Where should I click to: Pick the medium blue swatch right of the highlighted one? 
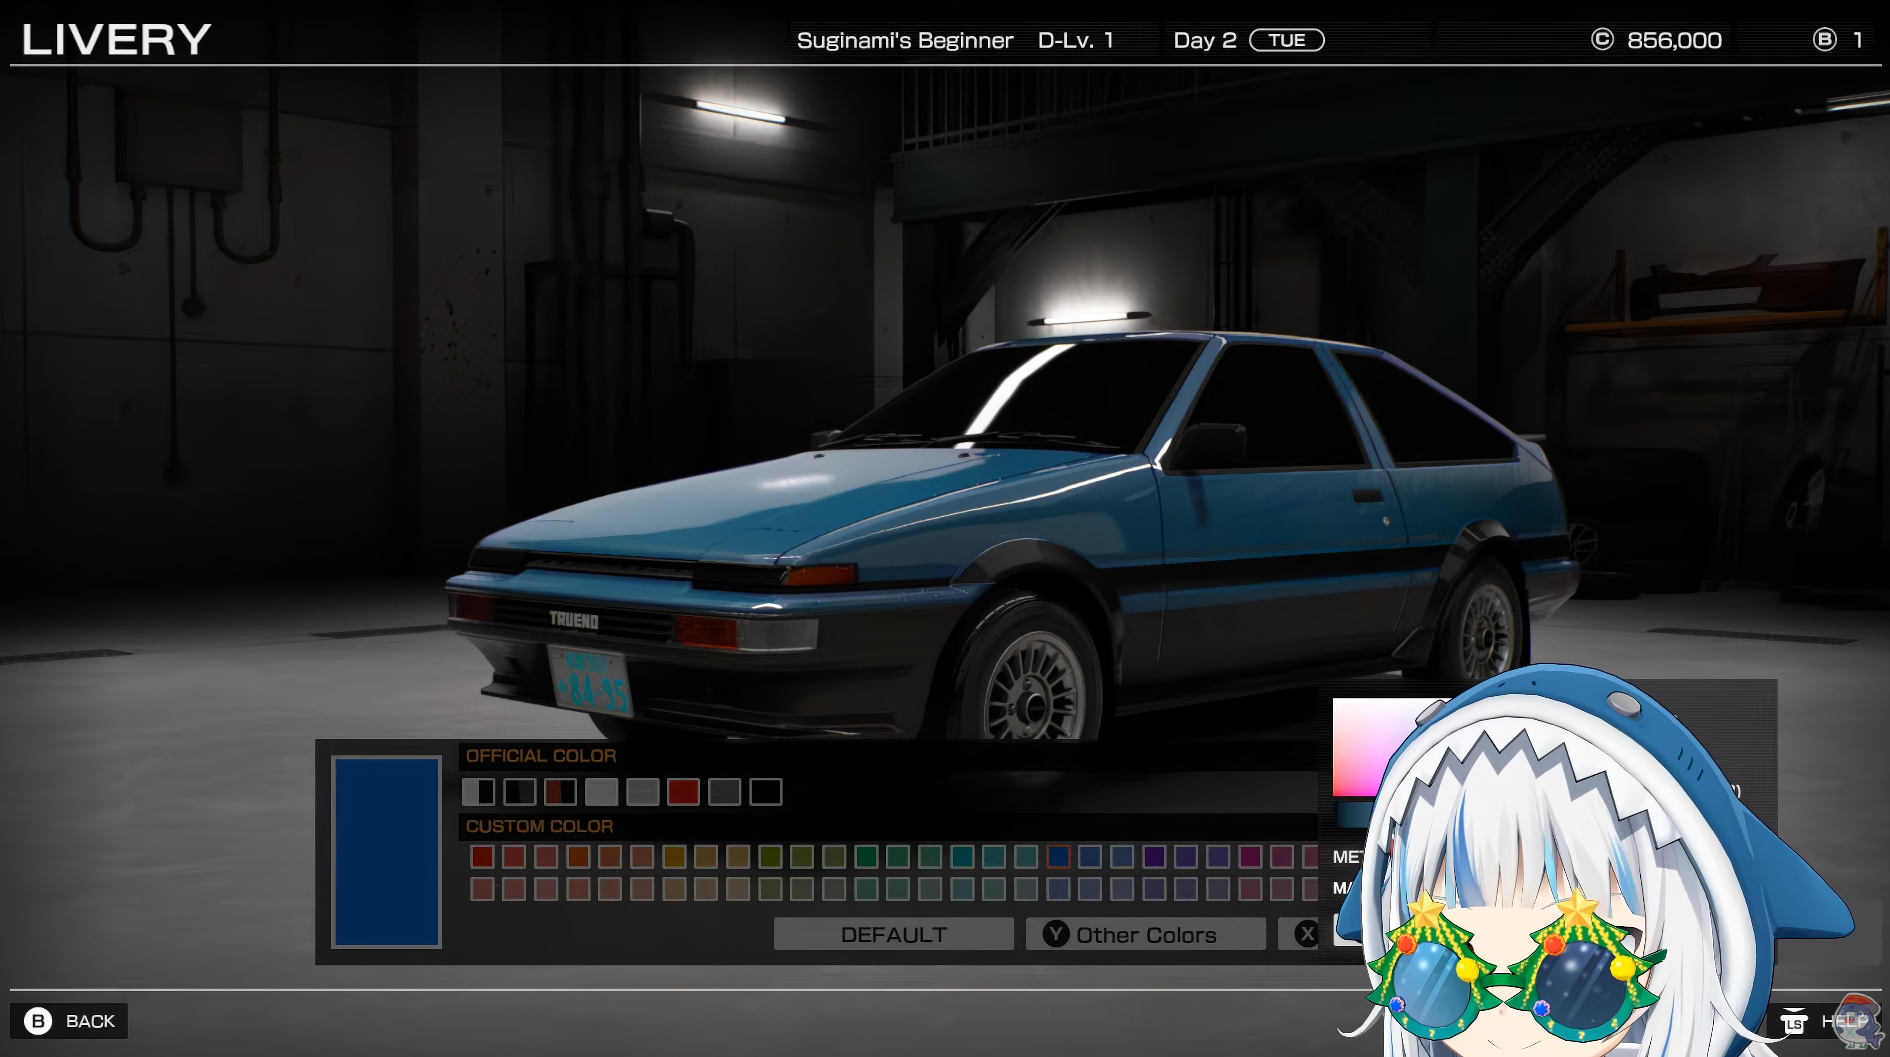(1090, 856)
